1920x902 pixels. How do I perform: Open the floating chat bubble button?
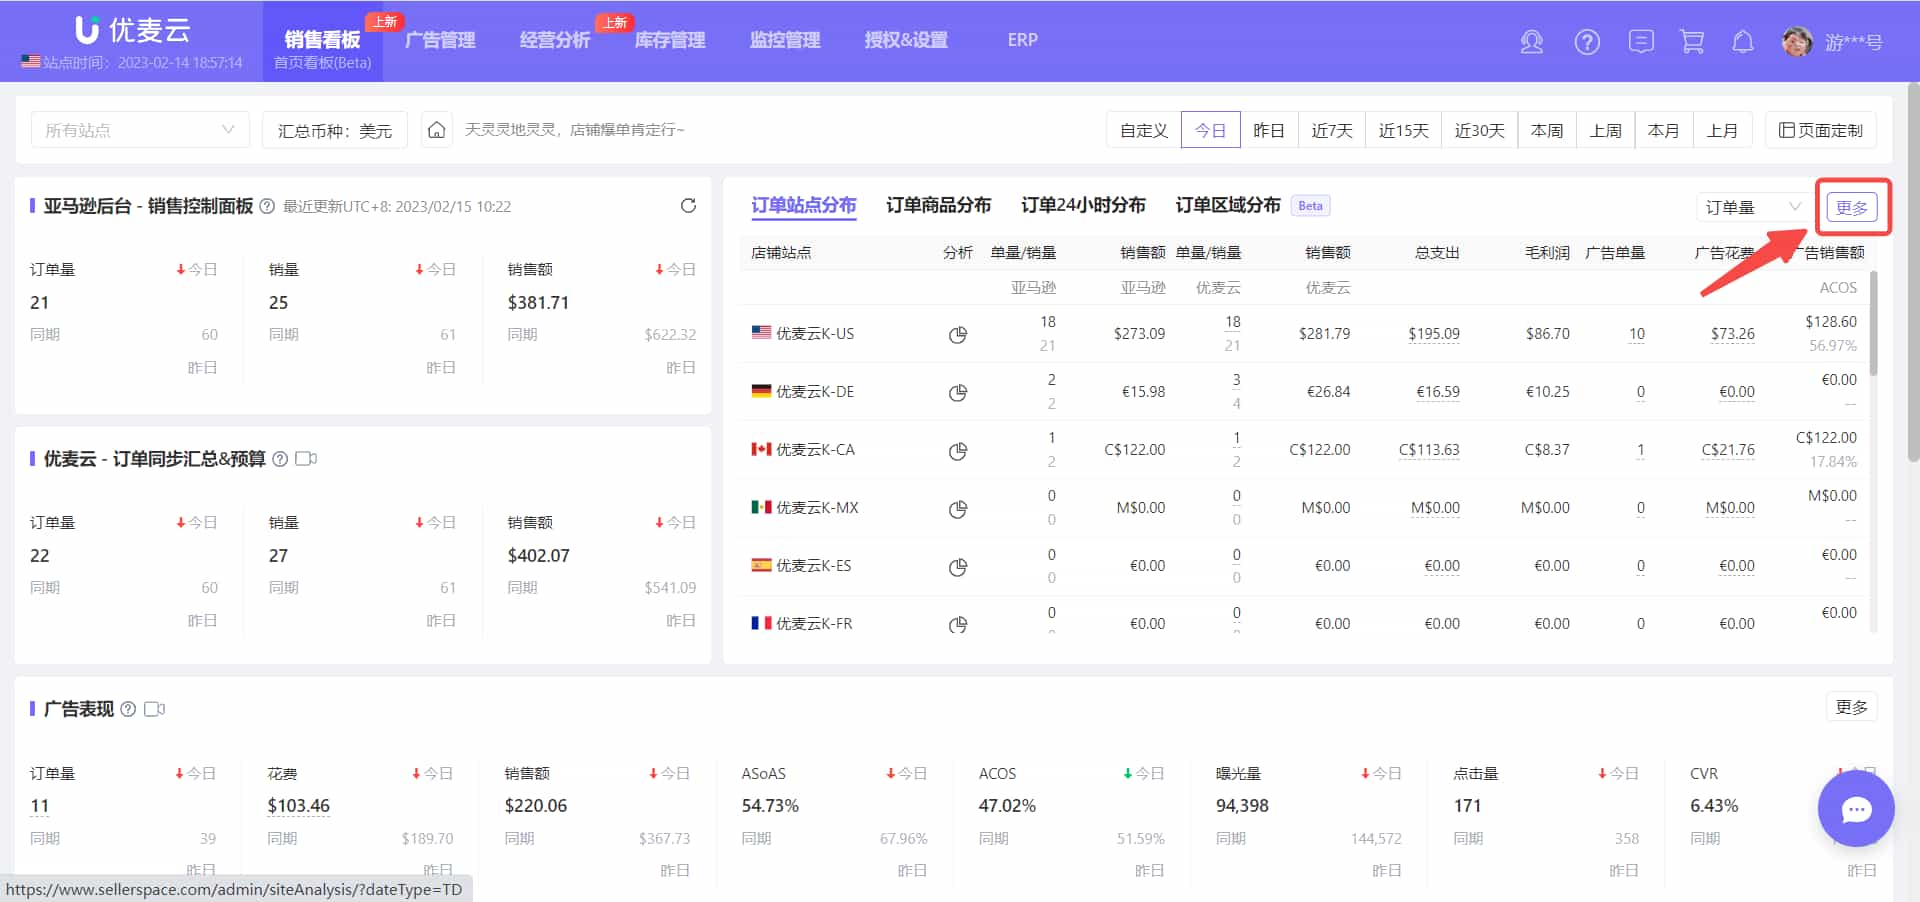click(x=1856, y=809)
